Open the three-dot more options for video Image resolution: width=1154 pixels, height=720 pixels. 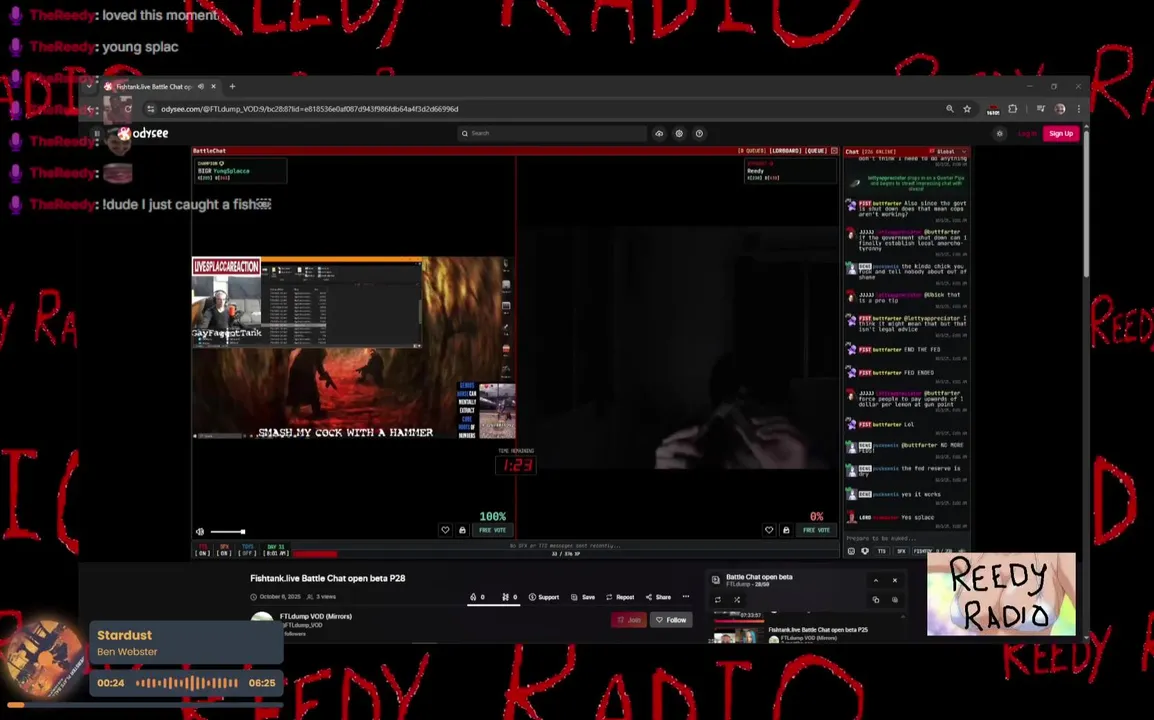[x=686, y=597]
